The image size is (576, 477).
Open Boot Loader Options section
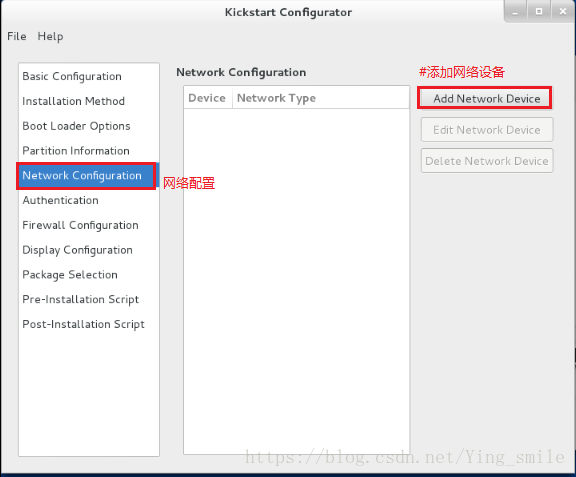pos(89,126)
